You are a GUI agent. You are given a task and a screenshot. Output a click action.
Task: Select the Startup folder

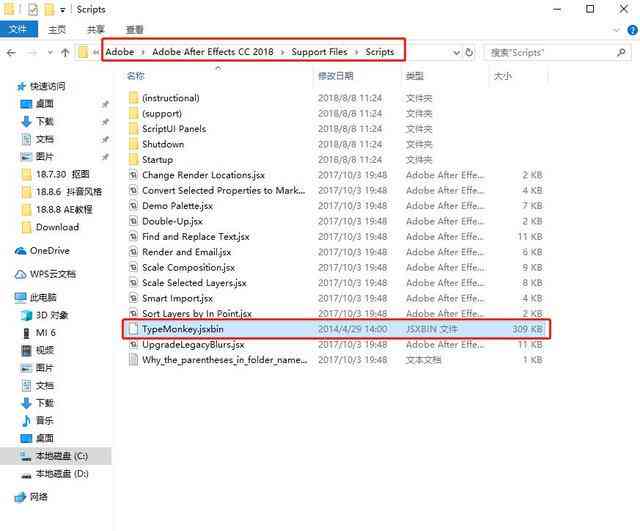[x=157, y=160]
